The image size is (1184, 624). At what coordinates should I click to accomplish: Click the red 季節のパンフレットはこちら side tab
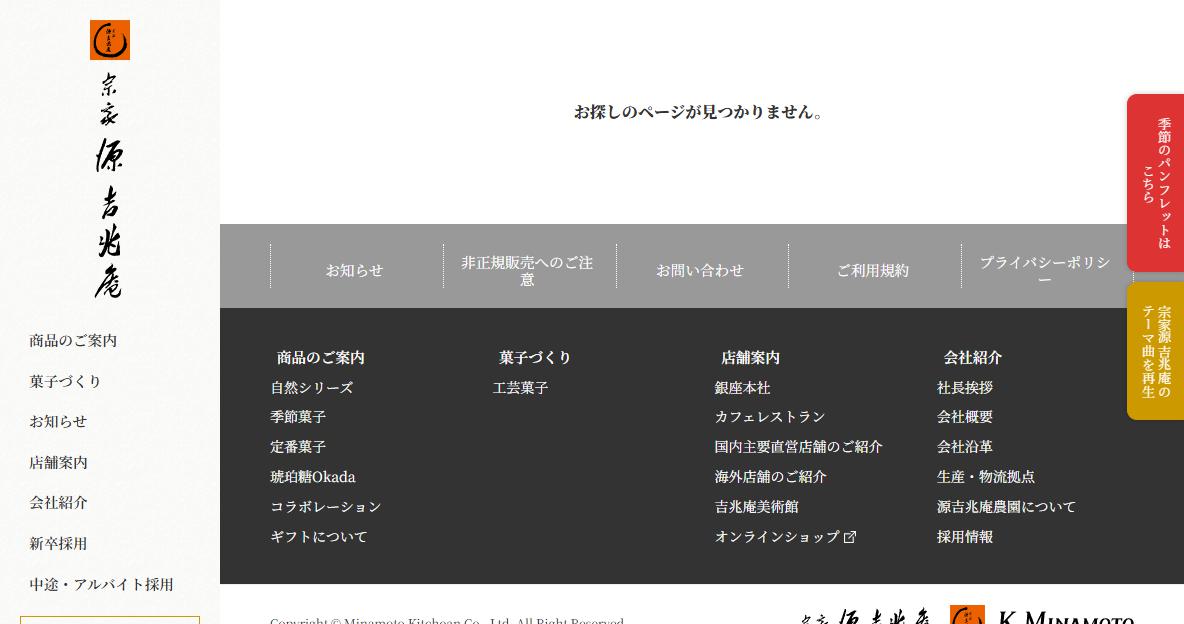click(1155, 183)
